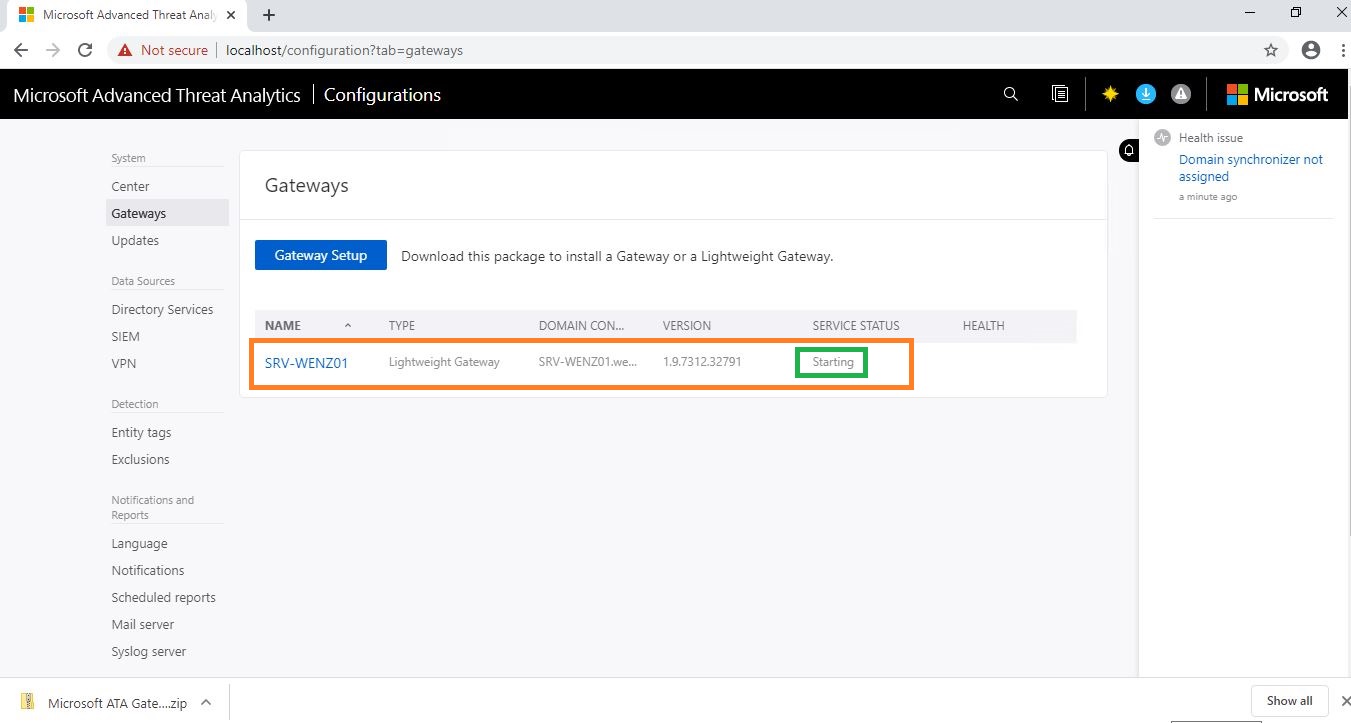Click the VERSION column header
Screen dimensions: 1351x723
coord(687,326)
